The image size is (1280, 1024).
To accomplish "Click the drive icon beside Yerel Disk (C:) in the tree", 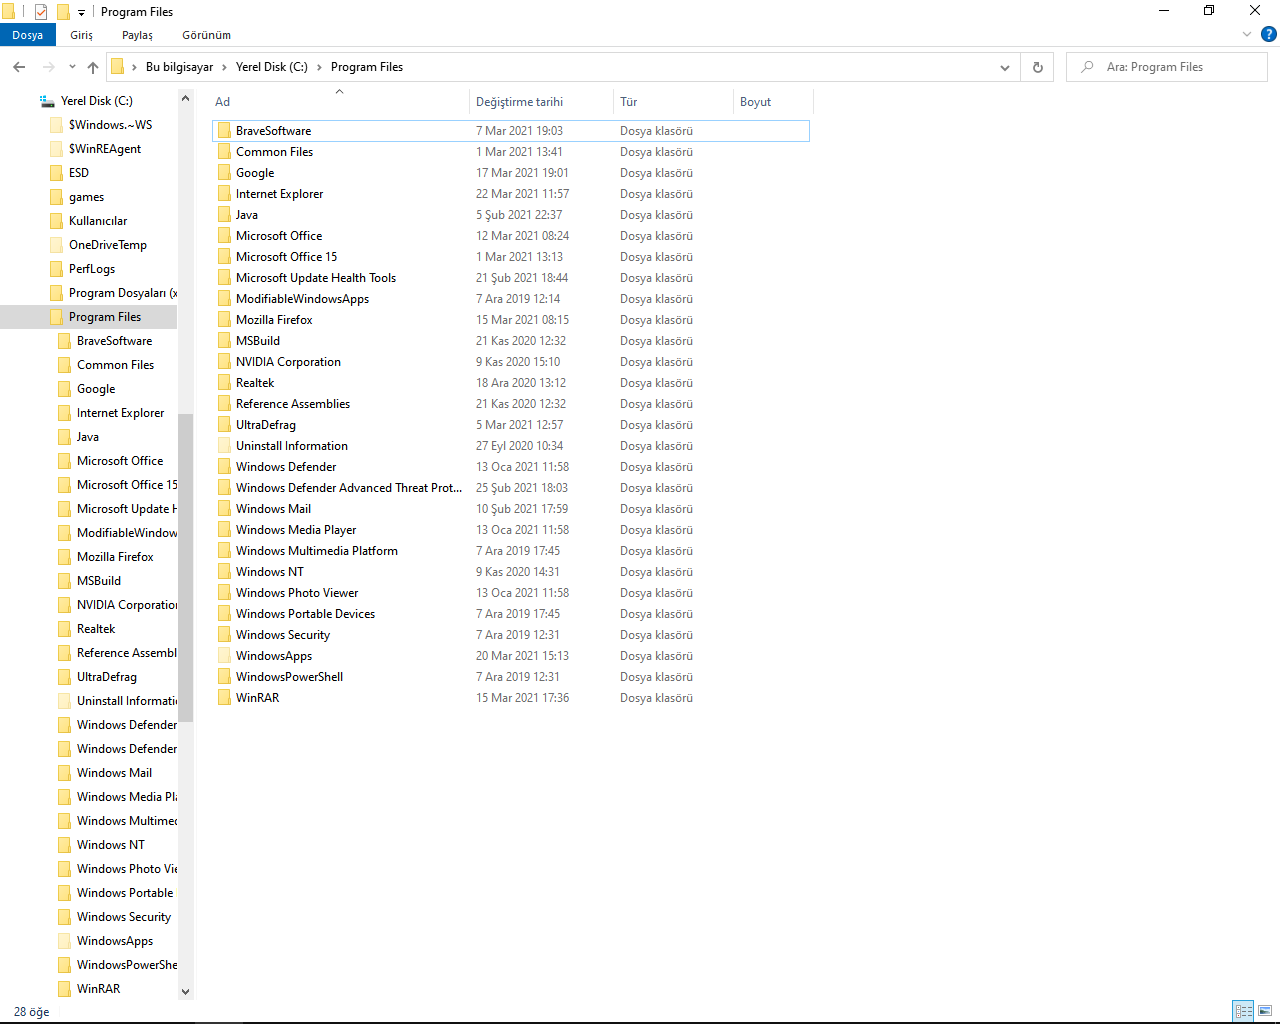I will point(47,101).
